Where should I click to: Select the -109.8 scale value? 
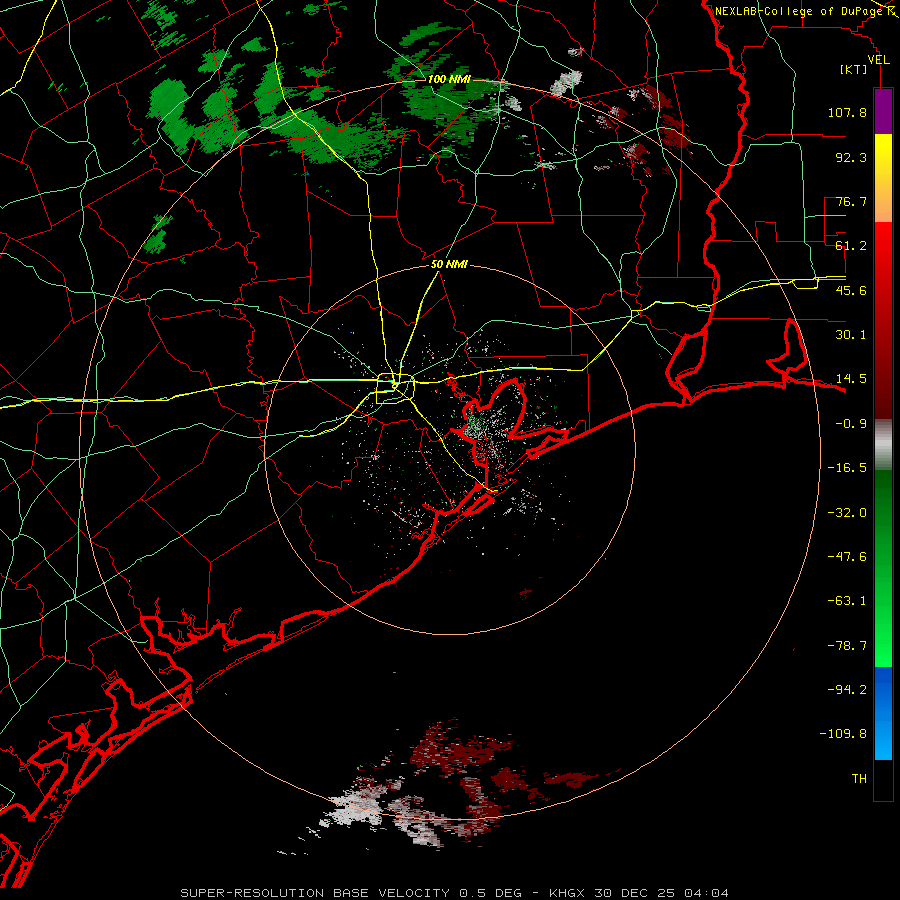tap(843, 734)
